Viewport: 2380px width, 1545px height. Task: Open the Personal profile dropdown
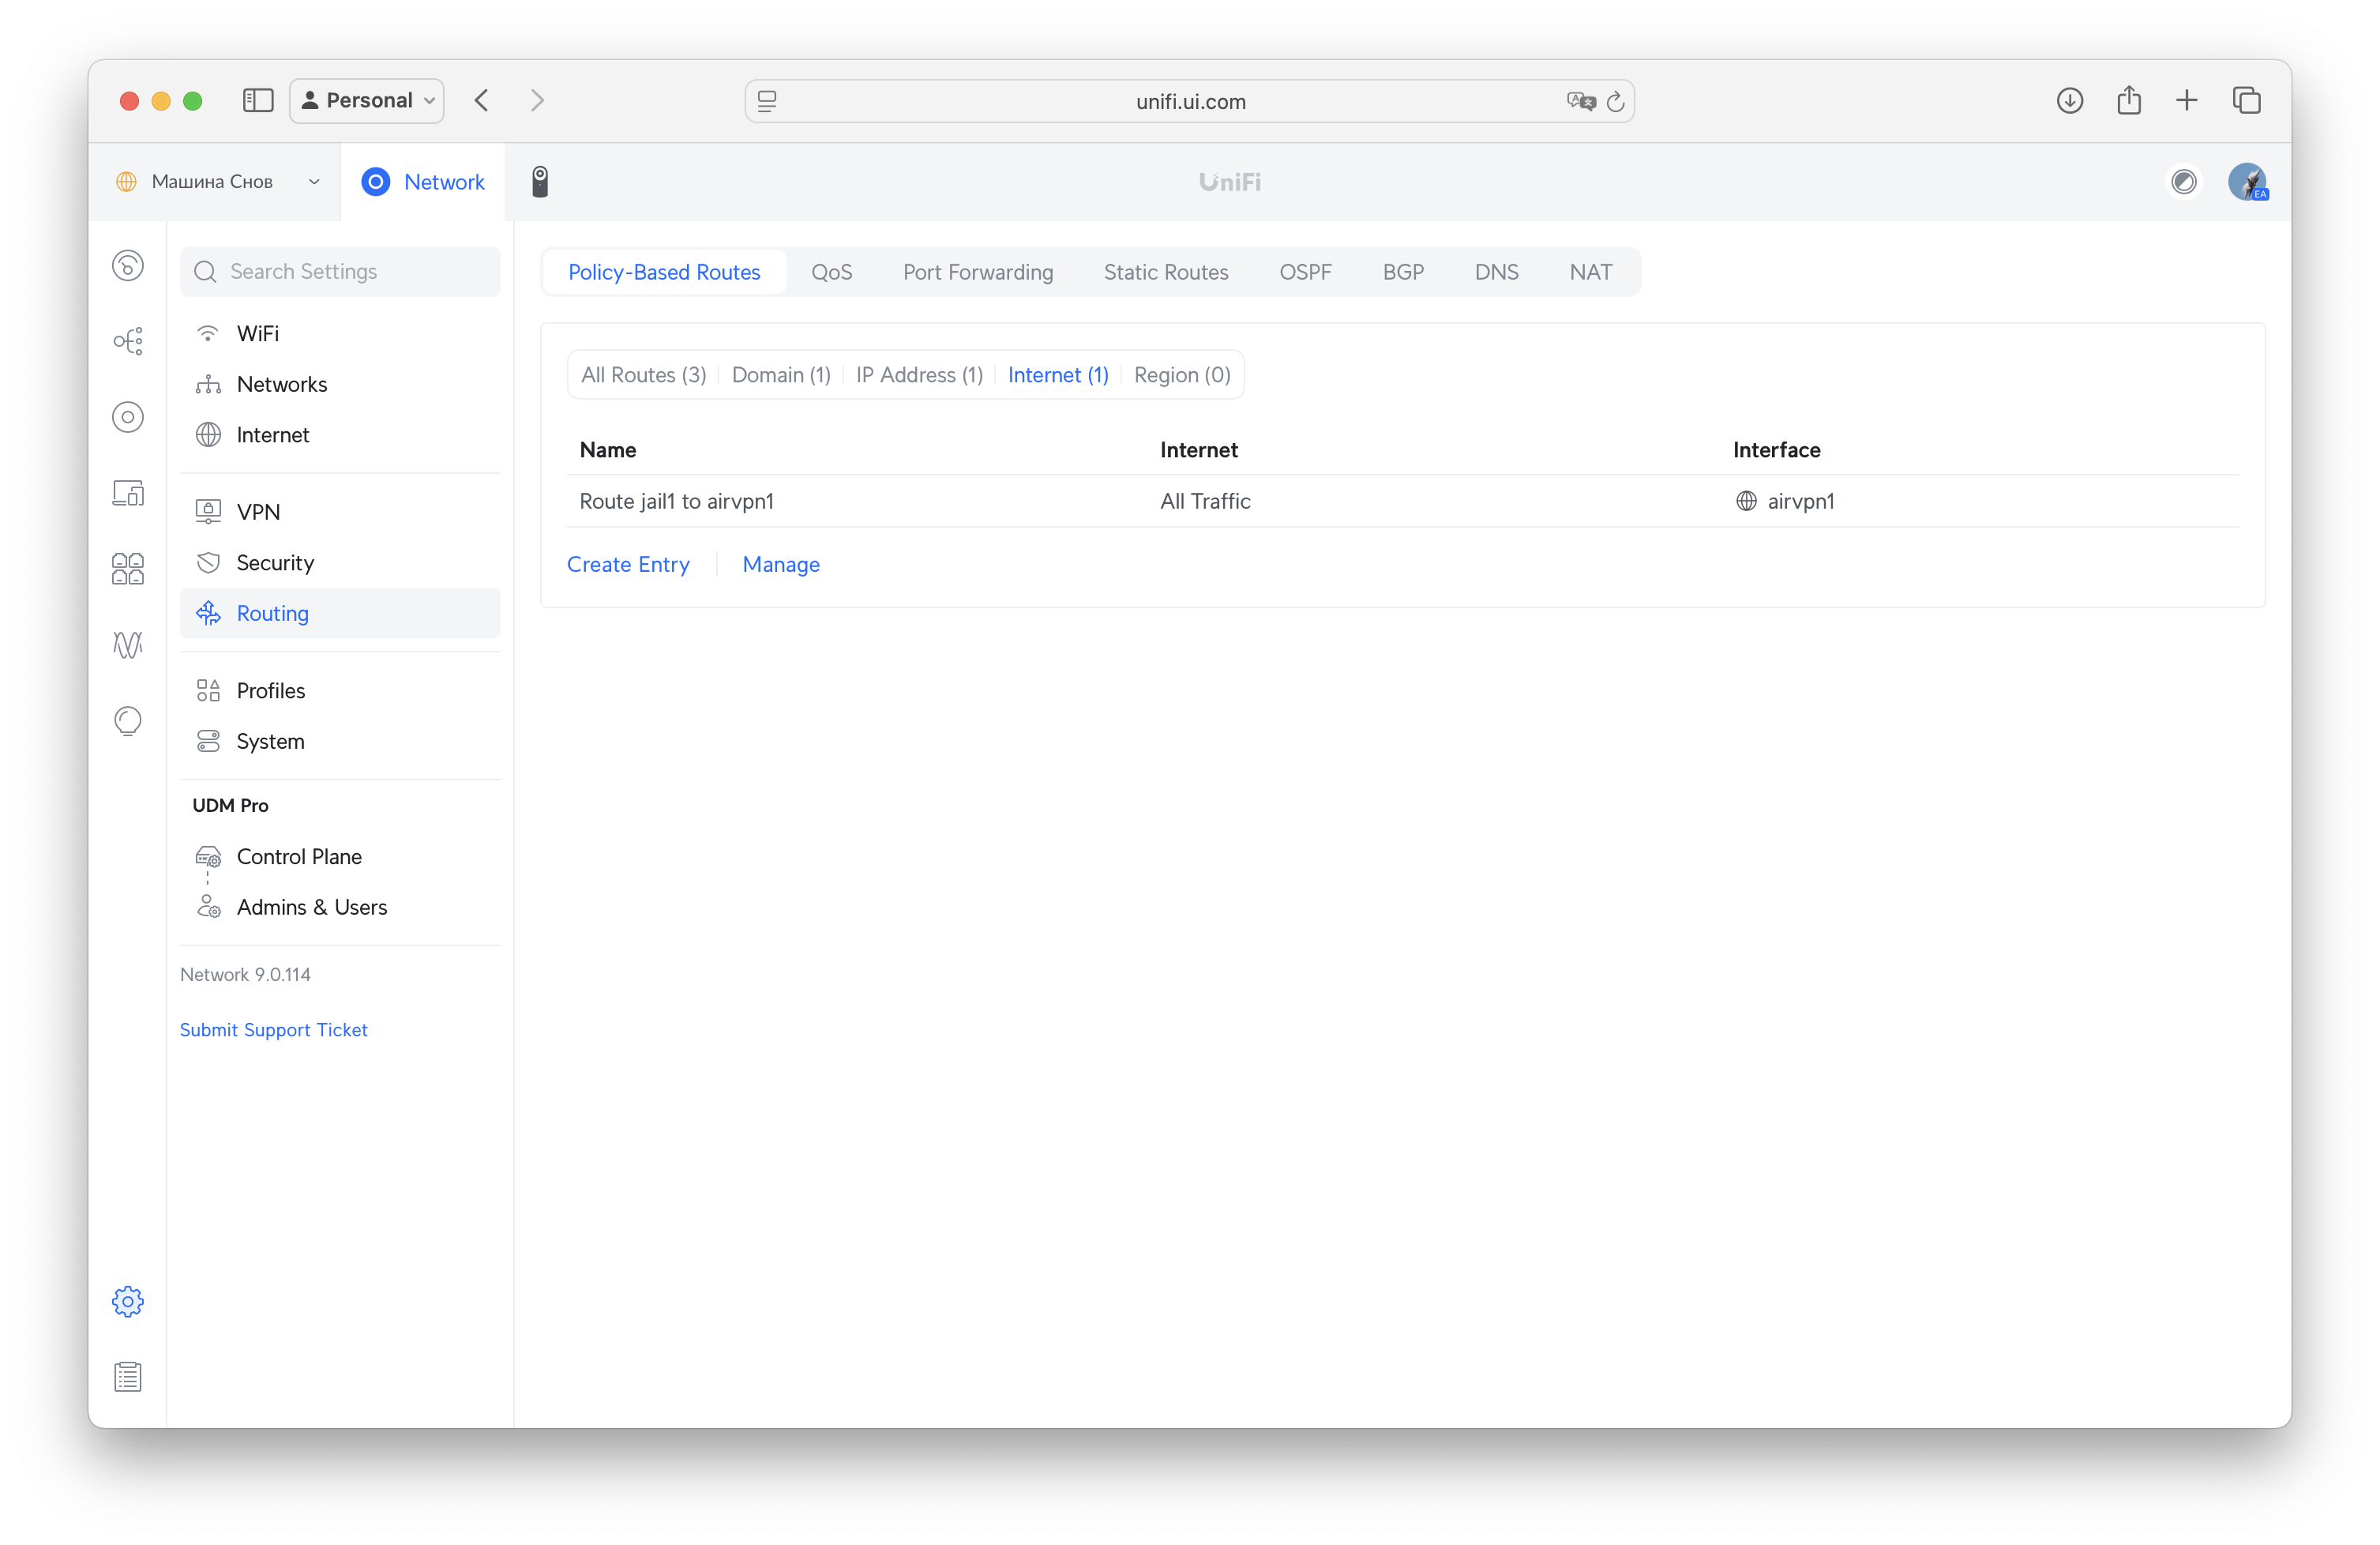pyautogui.click(x=366, y=100)
